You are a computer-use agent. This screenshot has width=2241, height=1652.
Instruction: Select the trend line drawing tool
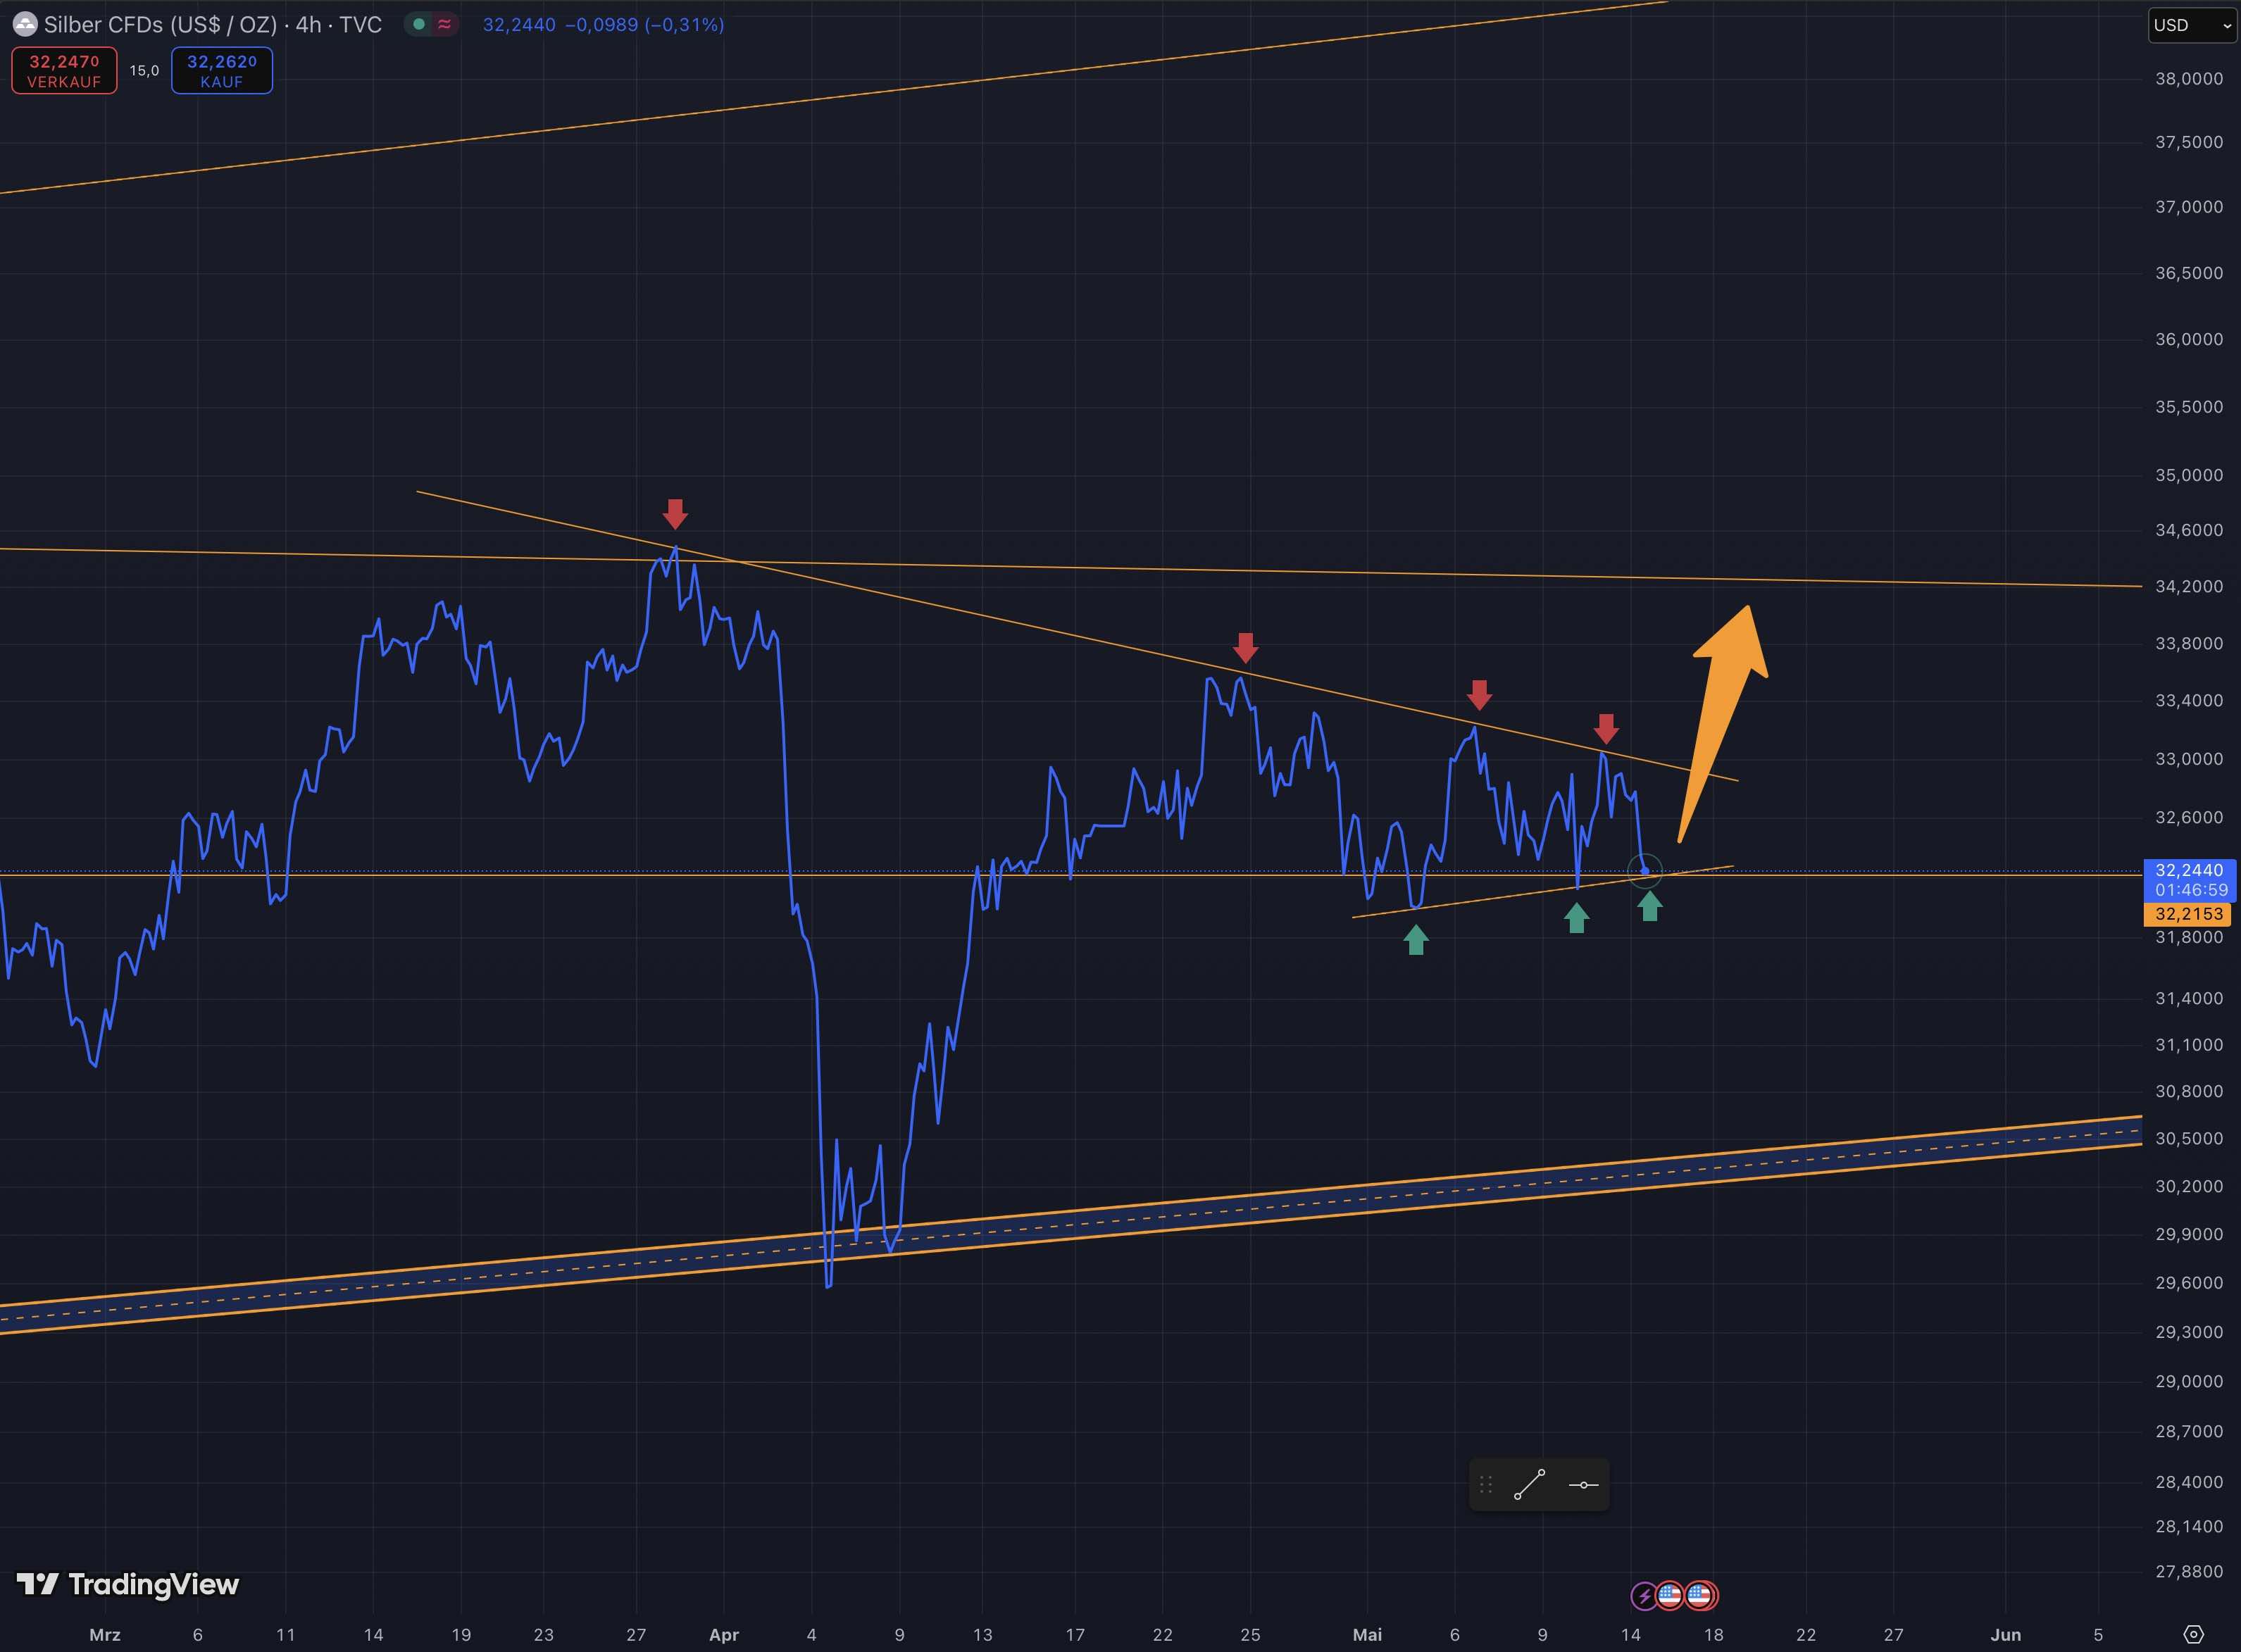click(1529, 1484)
